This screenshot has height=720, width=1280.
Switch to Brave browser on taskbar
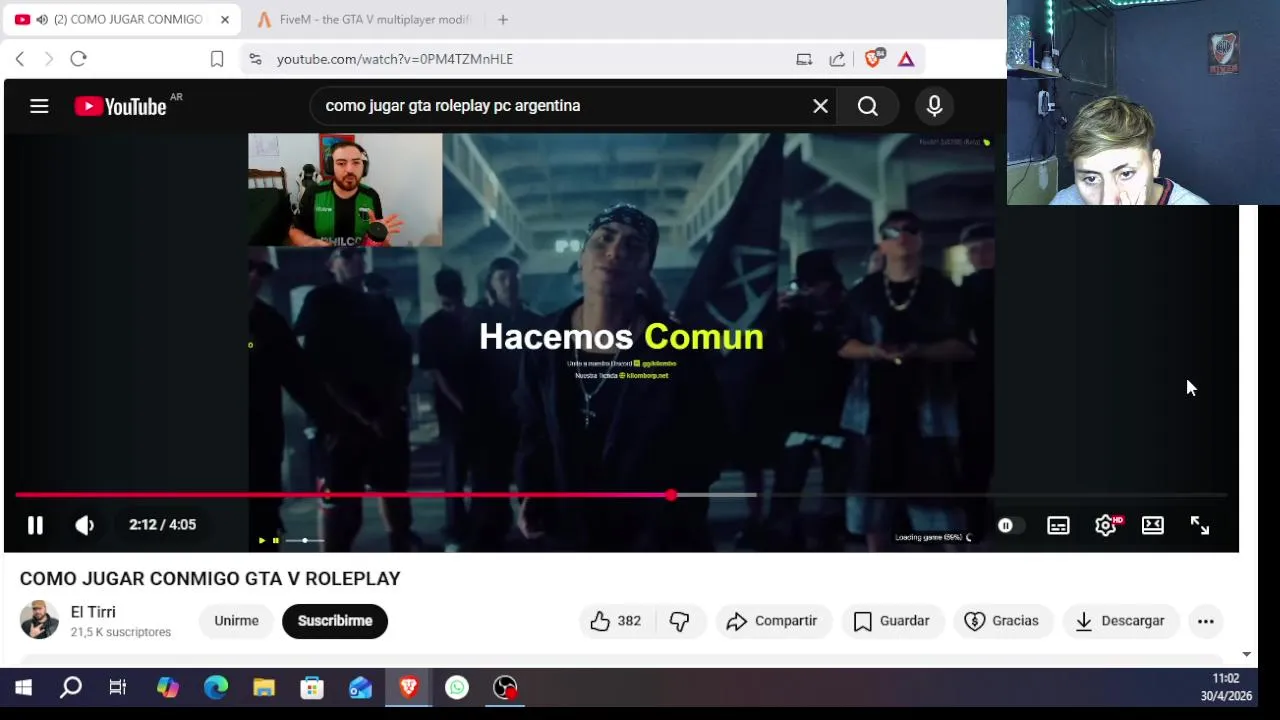click(408, 688)
